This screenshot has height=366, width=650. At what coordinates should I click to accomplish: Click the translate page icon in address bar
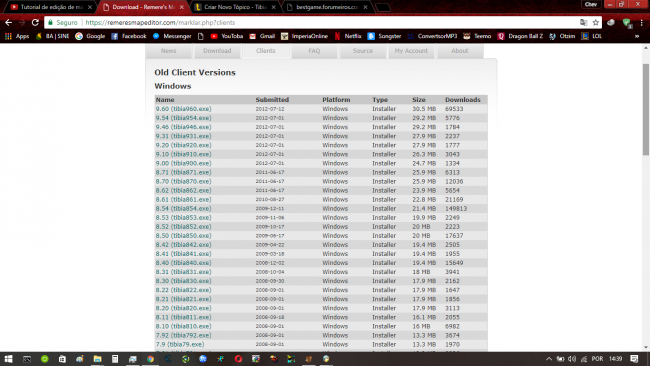pyautogui.click(x=584, y=22)
